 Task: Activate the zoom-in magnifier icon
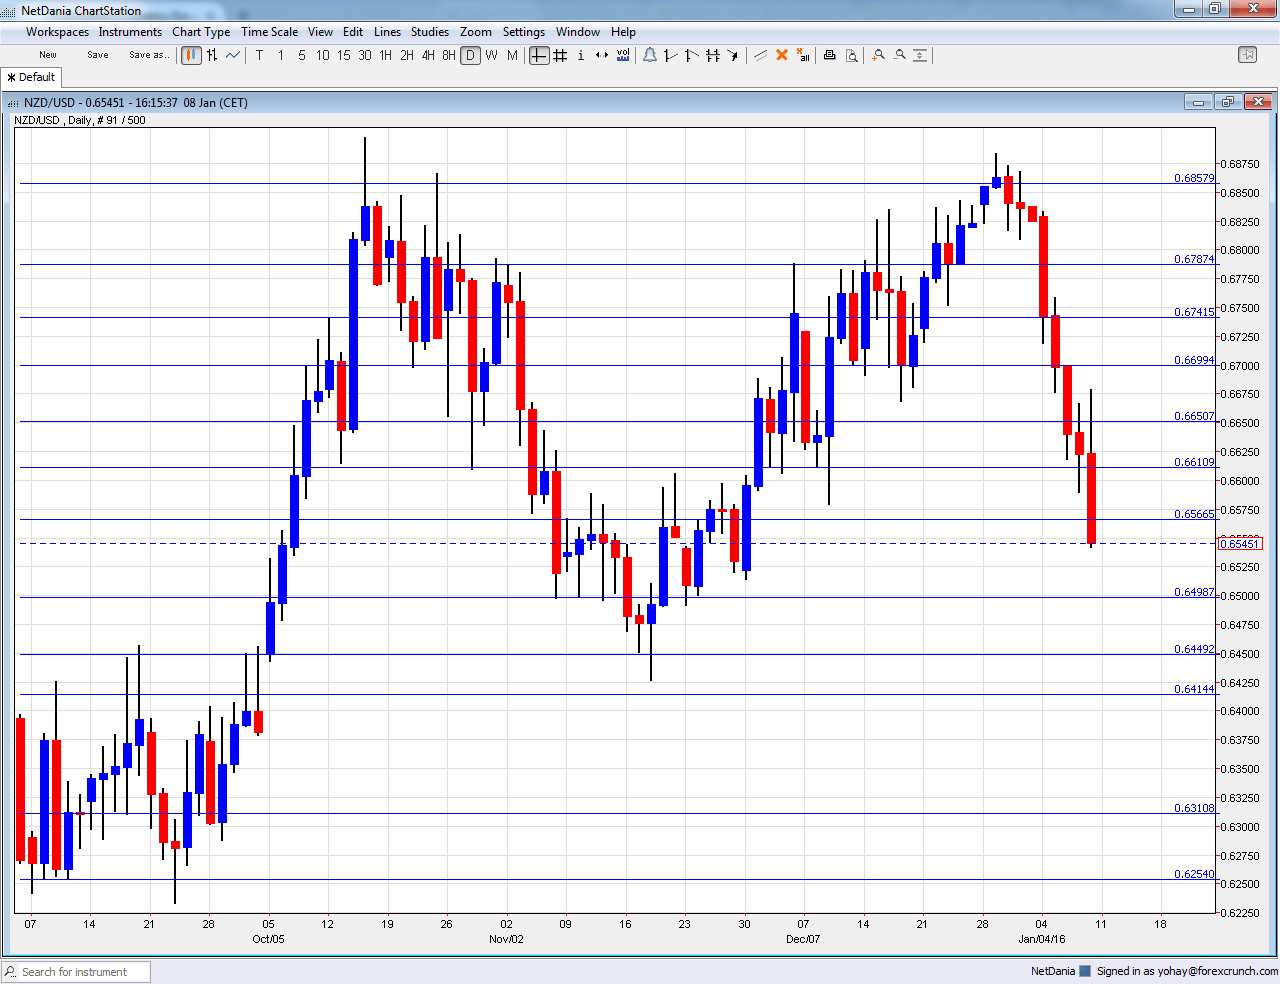click(878, 55)
